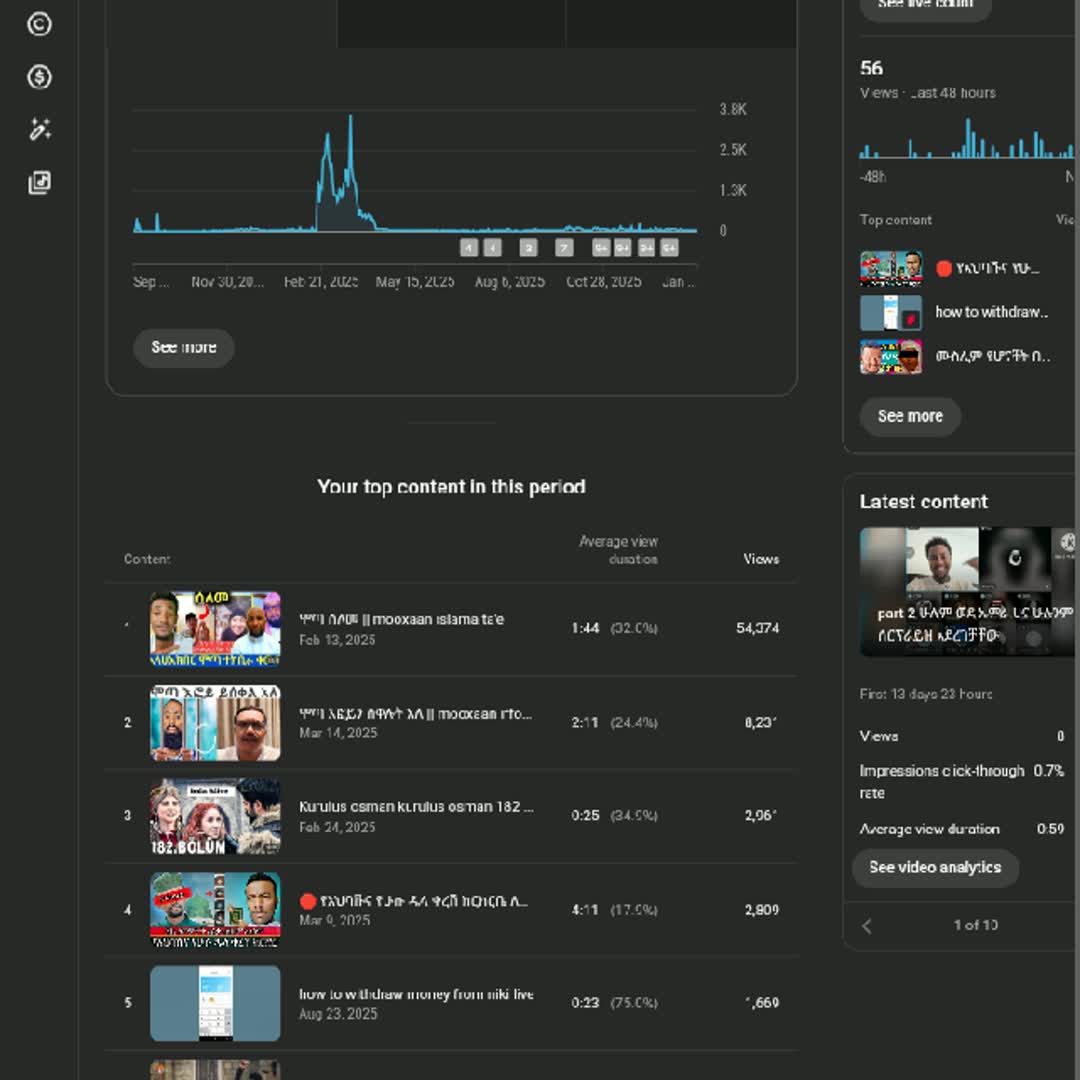Open realtime thumbnail beside 'how to withdraw..'
This screenshot has width=1080, height=1080.
point(891,313)
